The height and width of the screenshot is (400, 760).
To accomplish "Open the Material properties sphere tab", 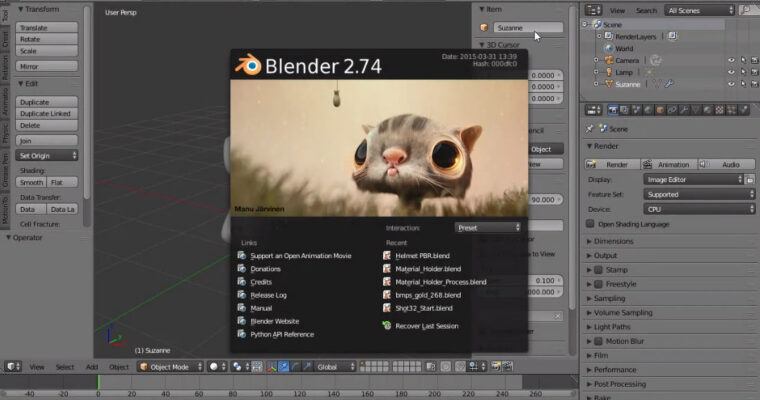I will pos(707,110).
